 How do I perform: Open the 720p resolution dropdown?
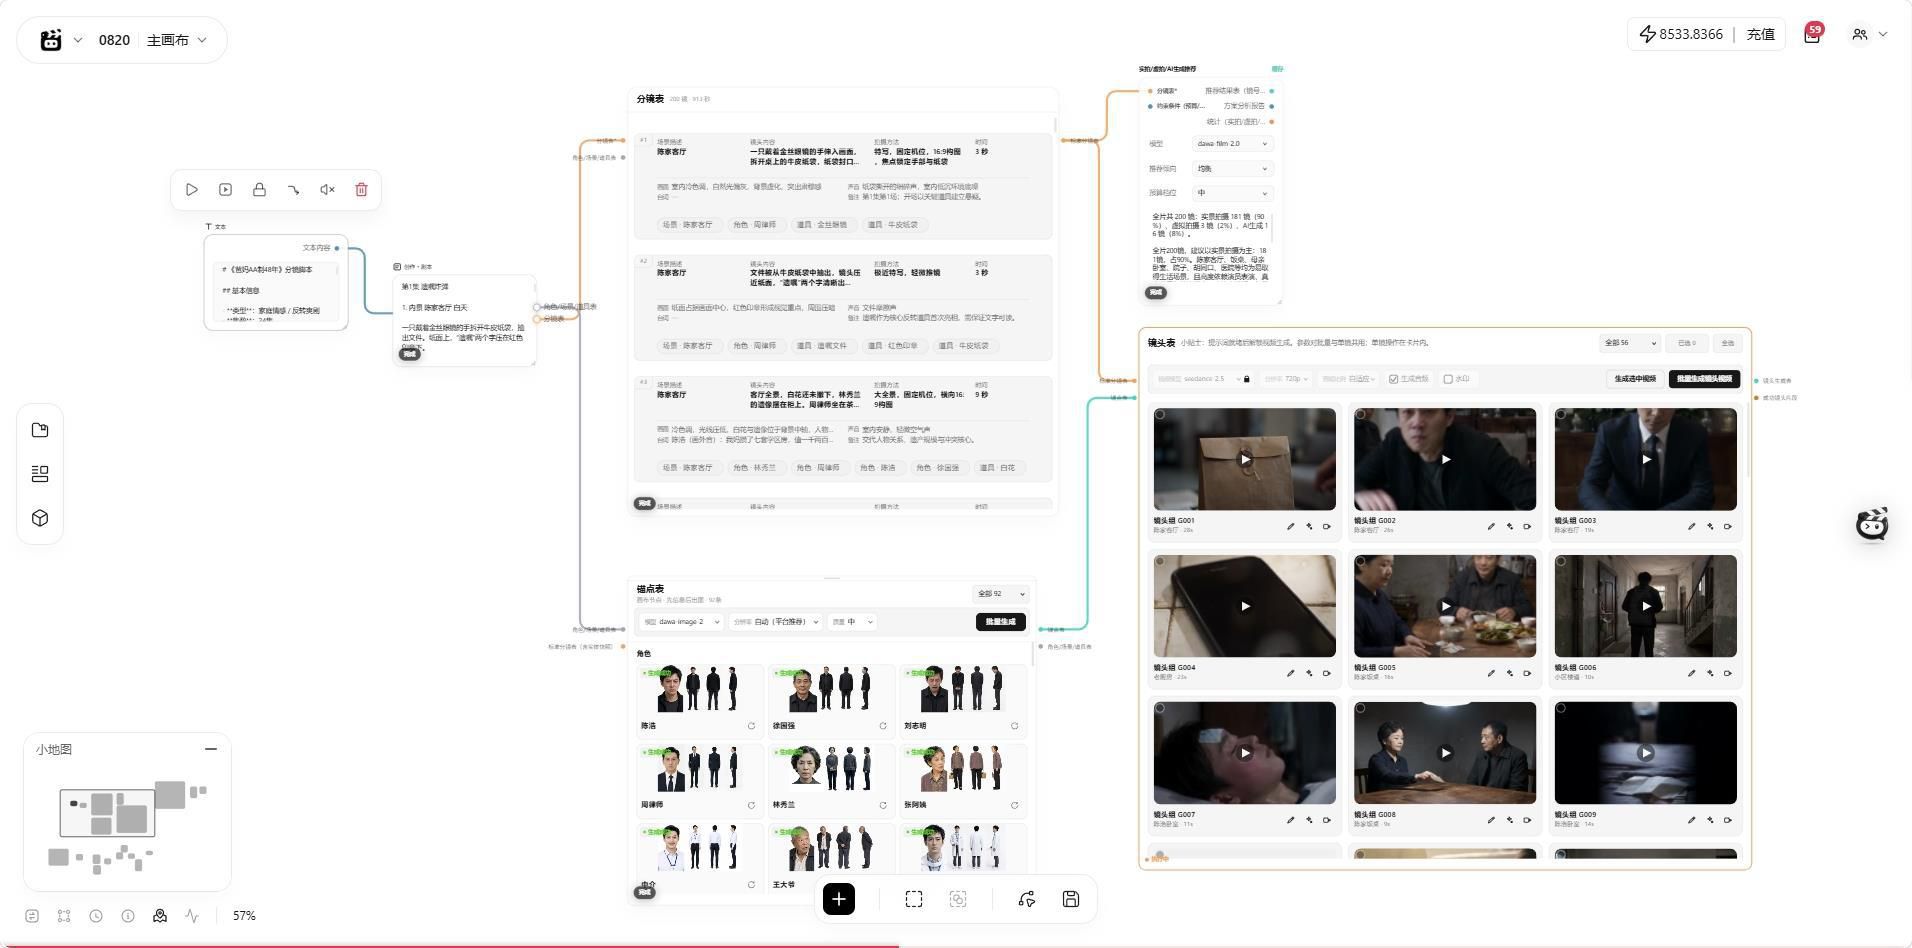point(1286,379)
